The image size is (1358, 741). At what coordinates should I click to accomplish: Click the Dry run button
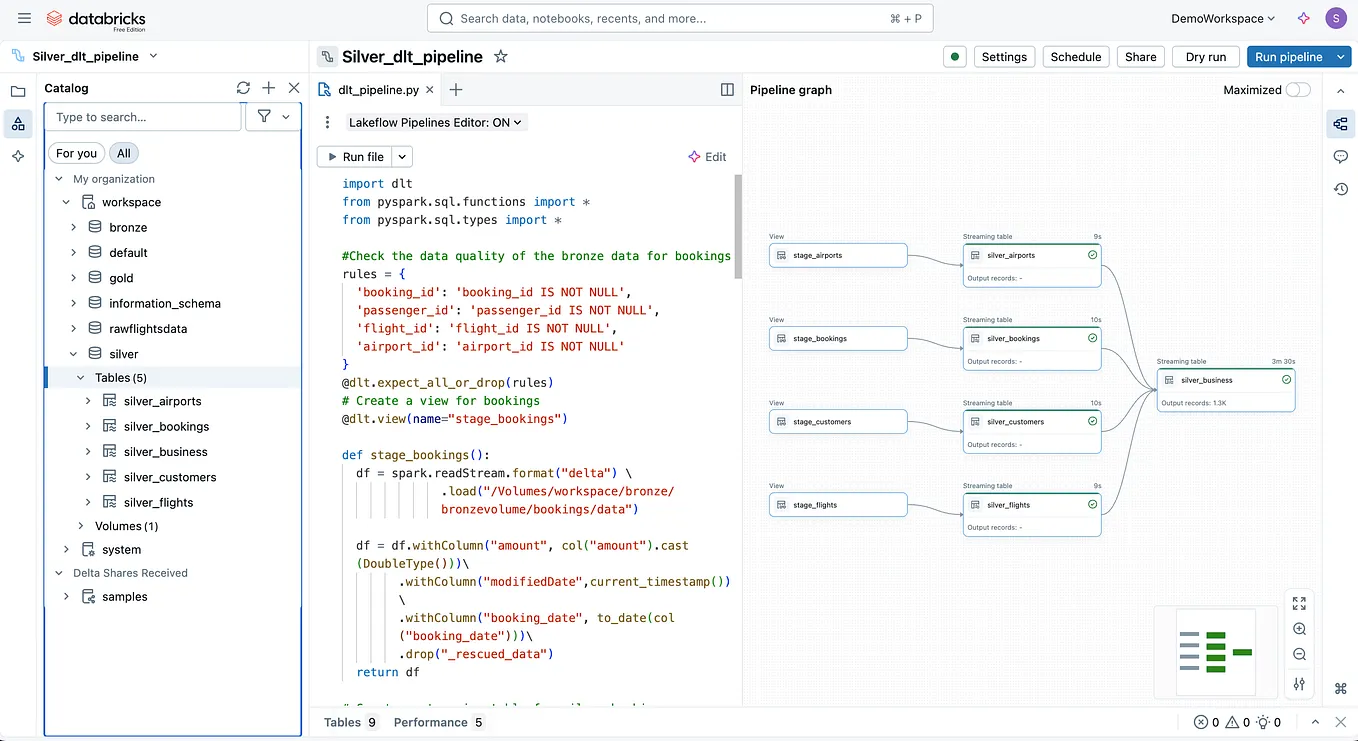click(1205, 57)
